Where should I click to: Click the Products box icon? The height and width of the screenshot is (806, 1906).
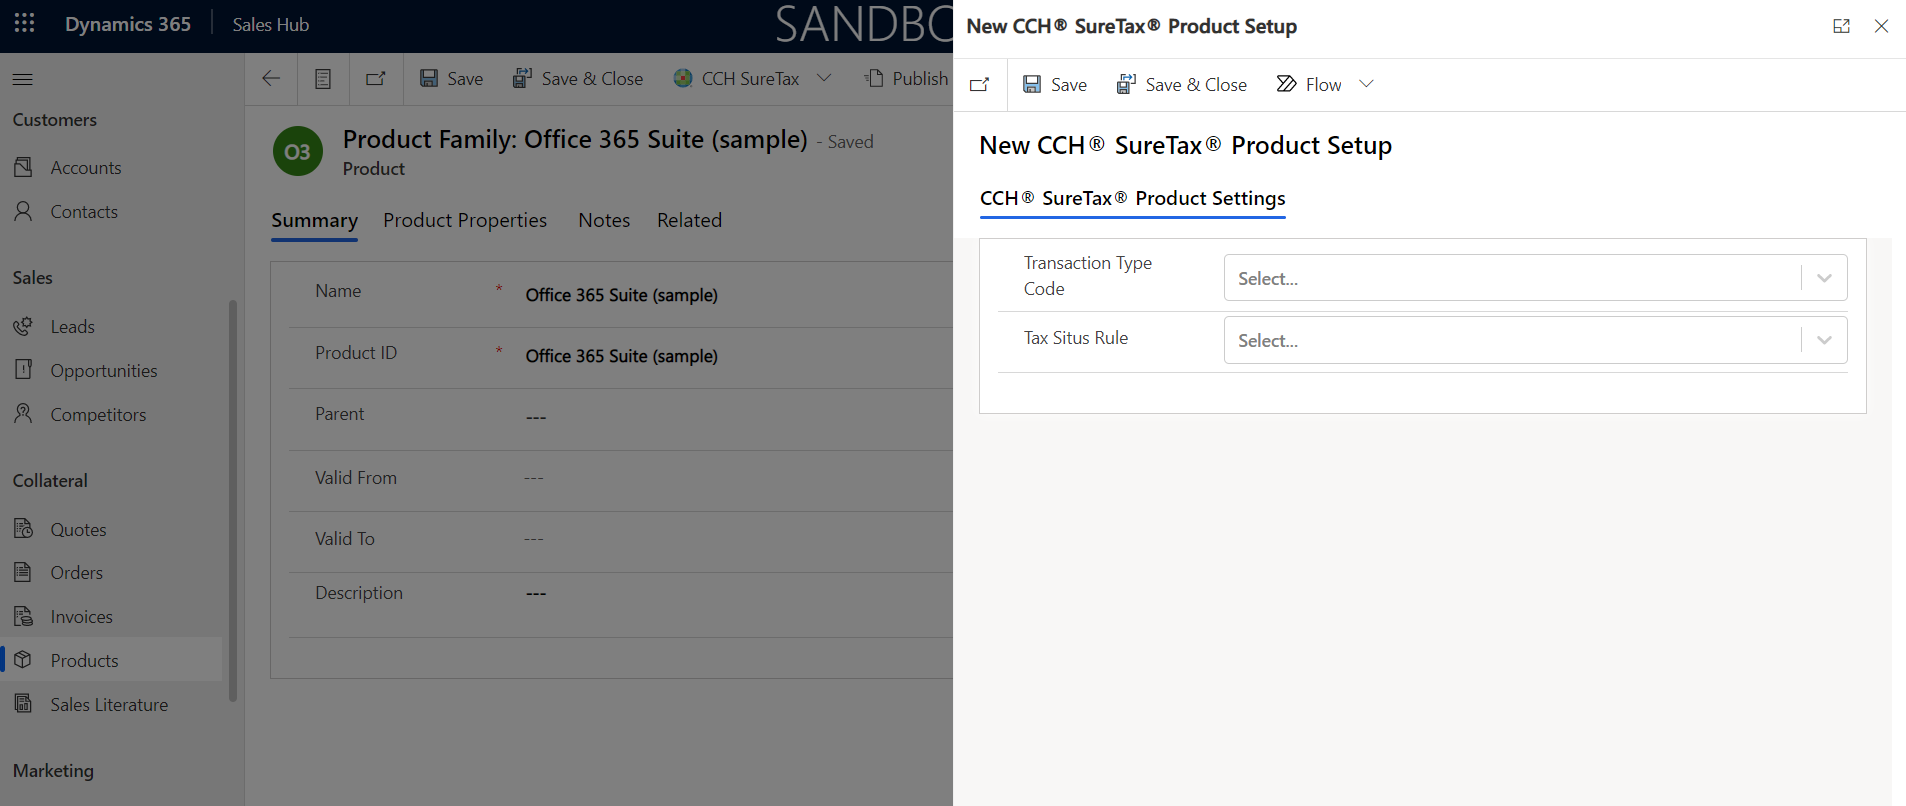pos(24,660)
